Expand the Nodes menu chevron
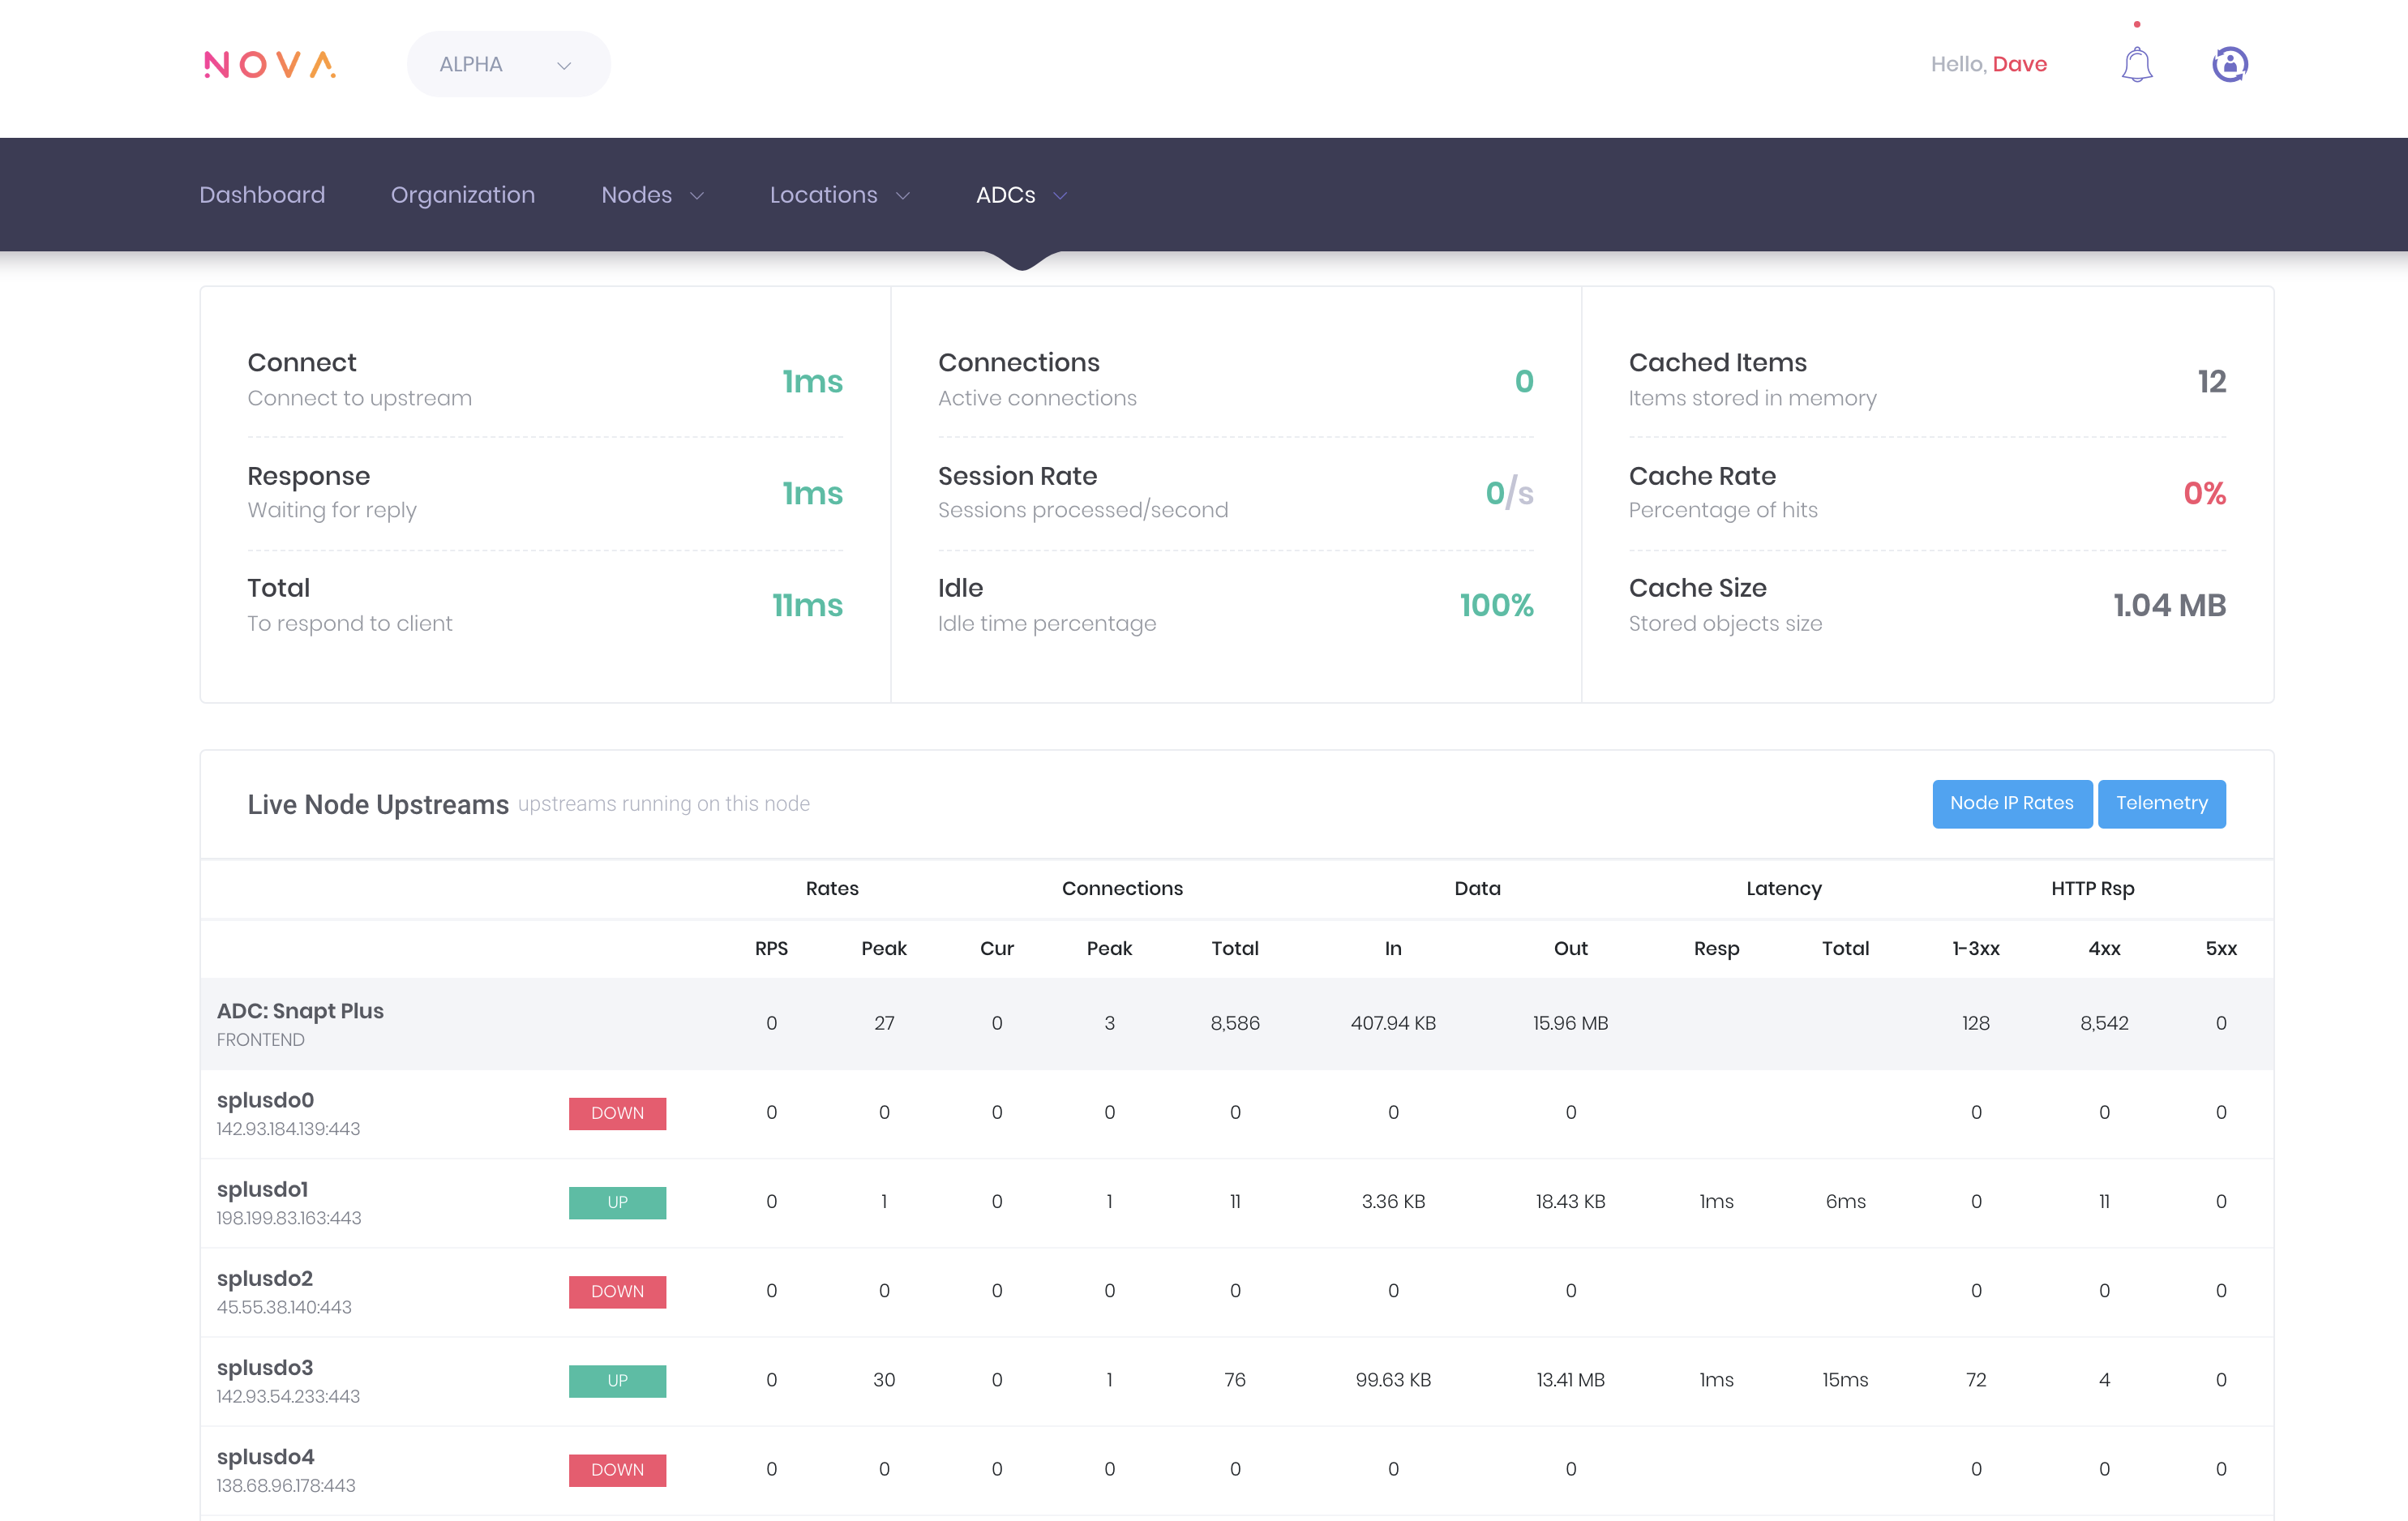The height and width of the screenshot is (1521, 2408). (x=697, y=196)
